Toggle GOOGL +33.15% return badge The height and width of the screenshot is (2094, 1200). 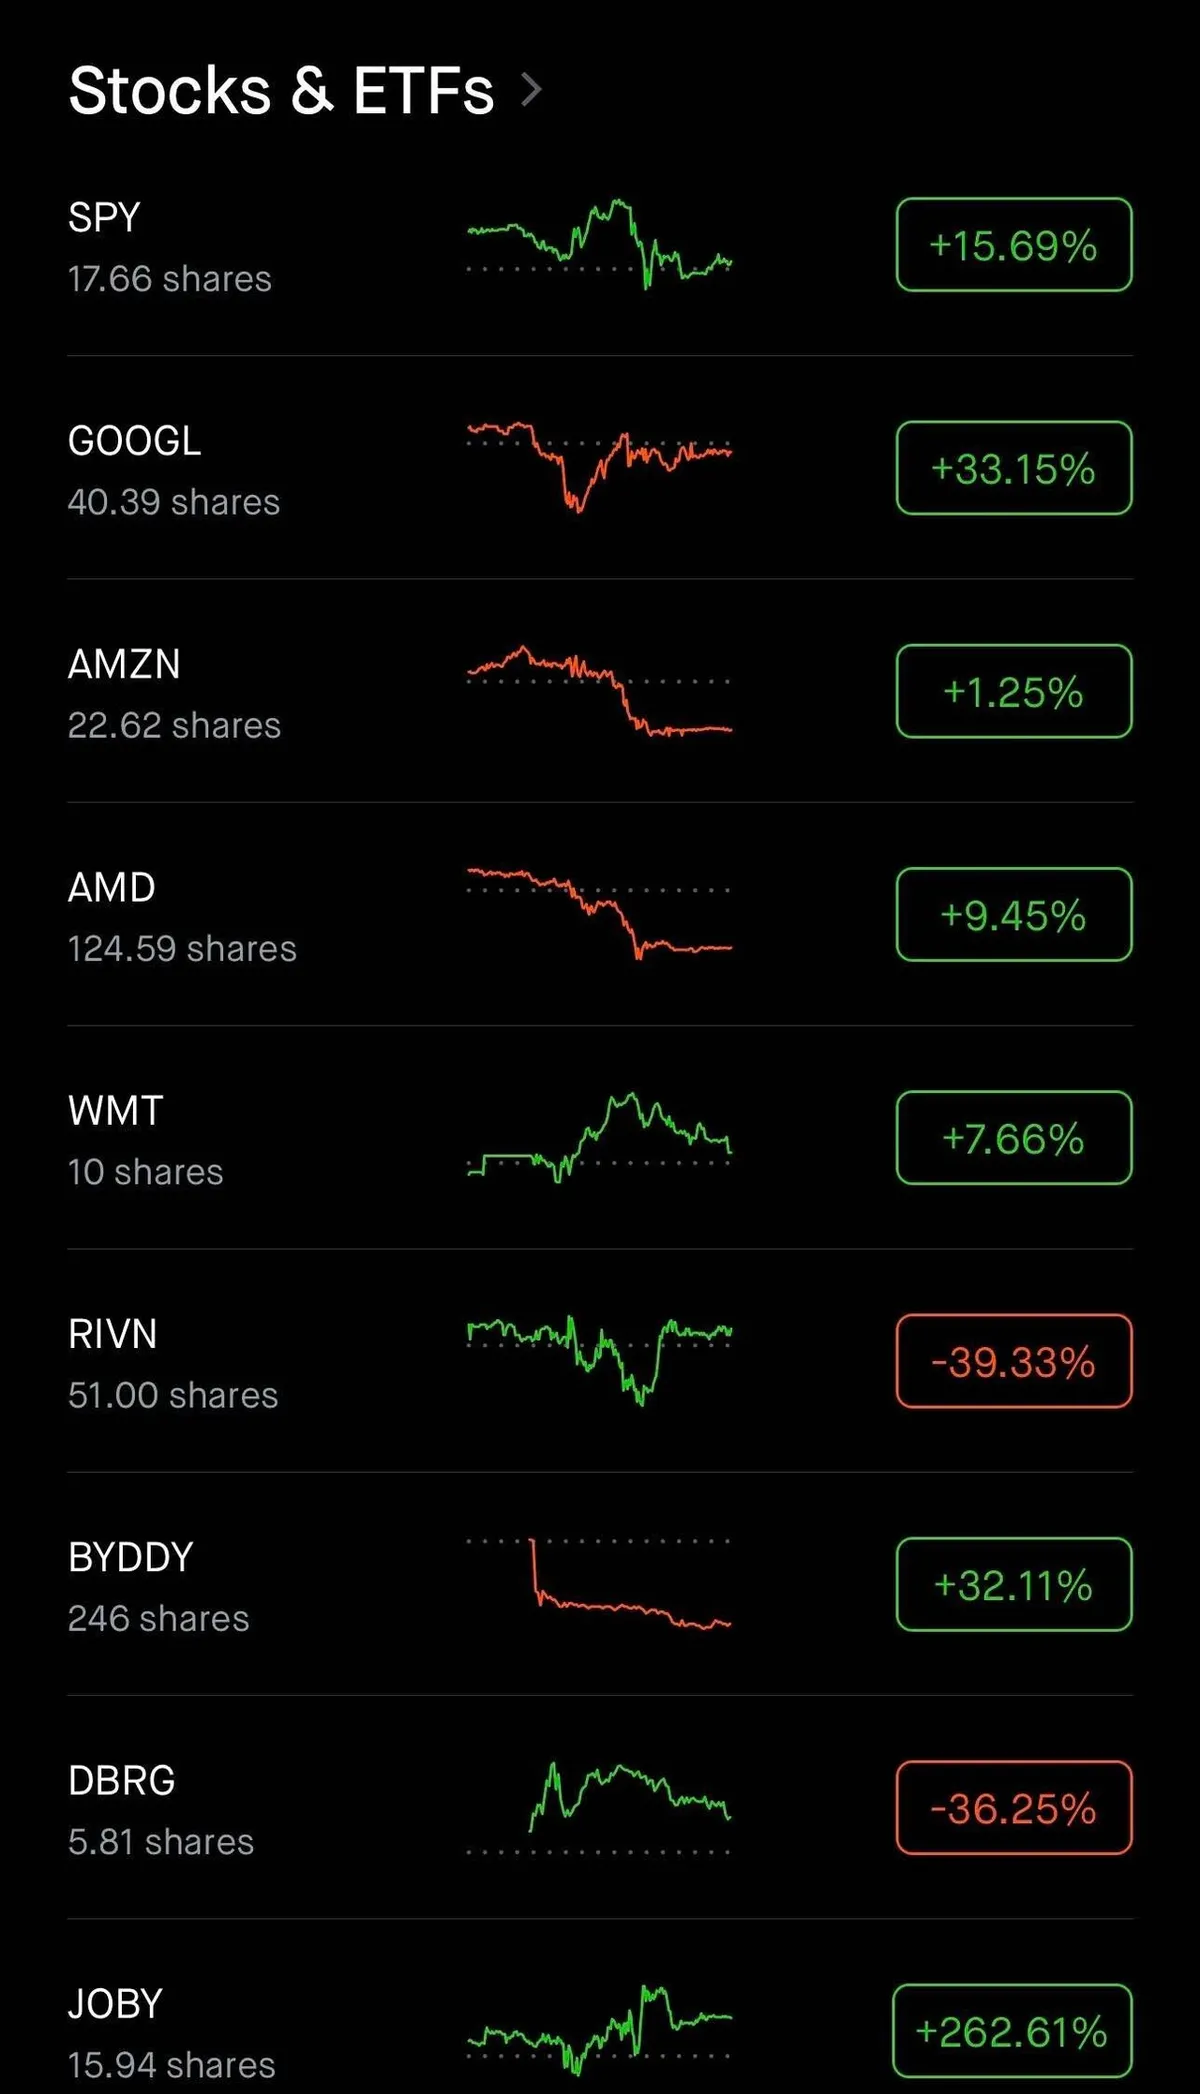(x=1013, y=468)
